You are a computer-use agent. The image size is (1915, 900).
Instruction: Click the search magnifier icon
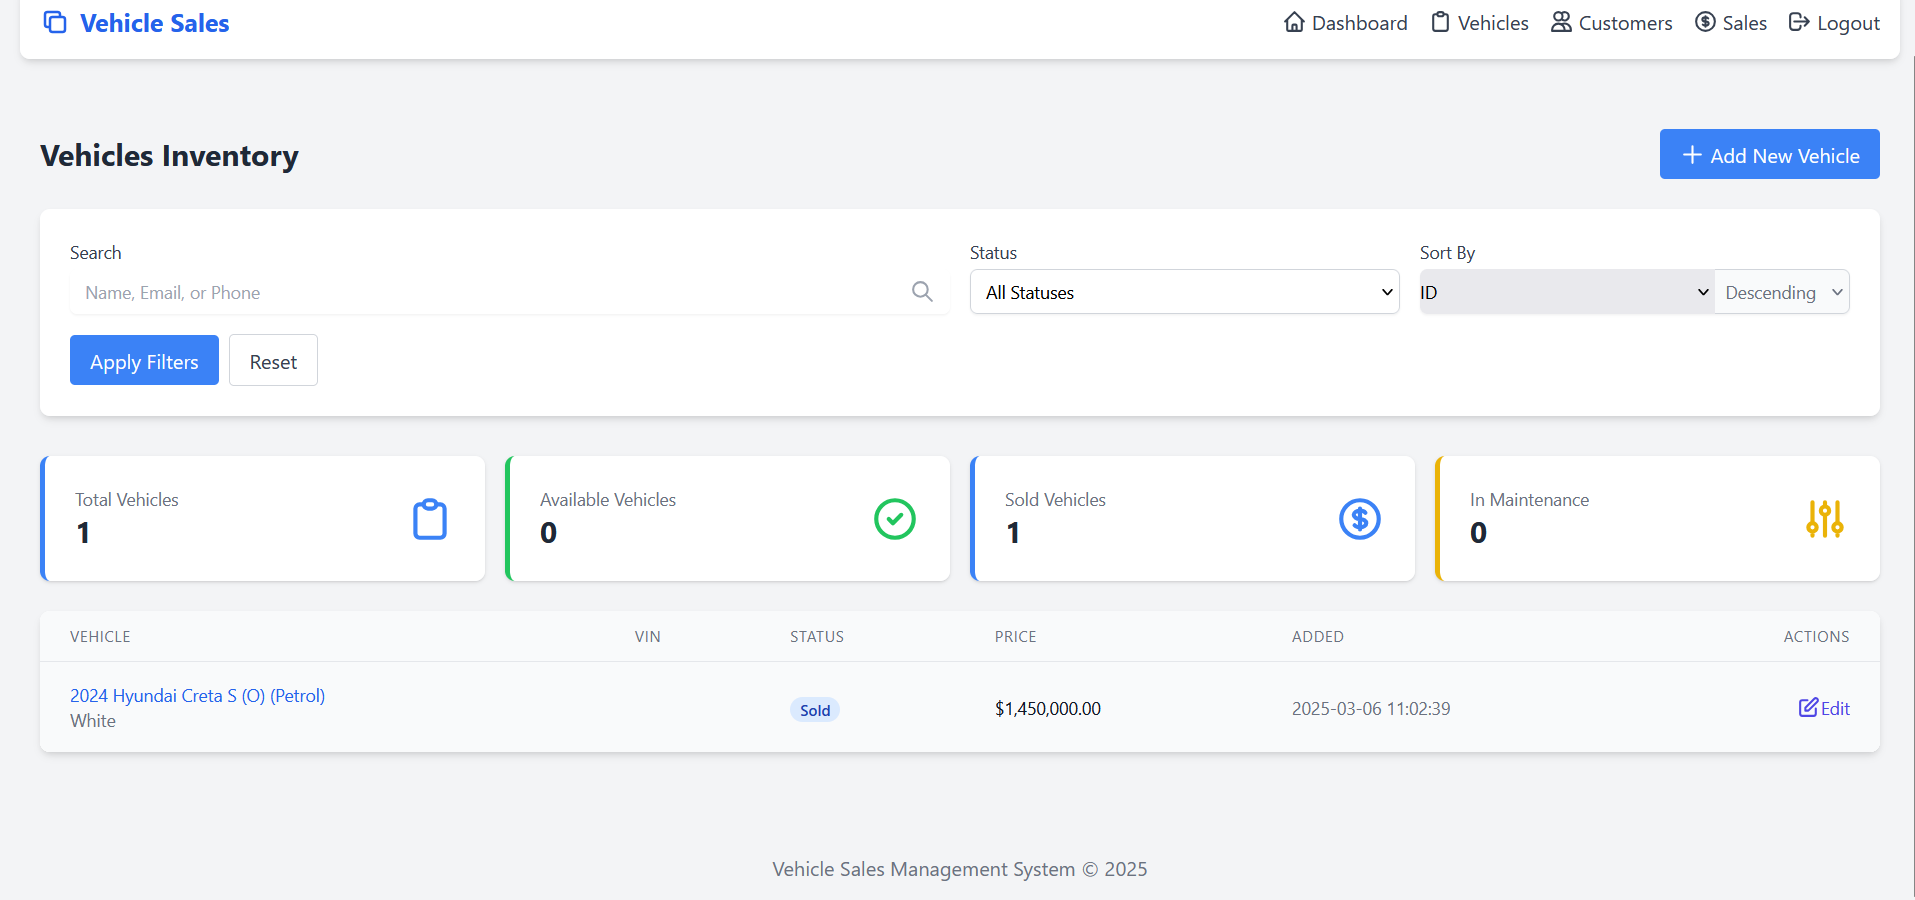[x=922, y=291]
